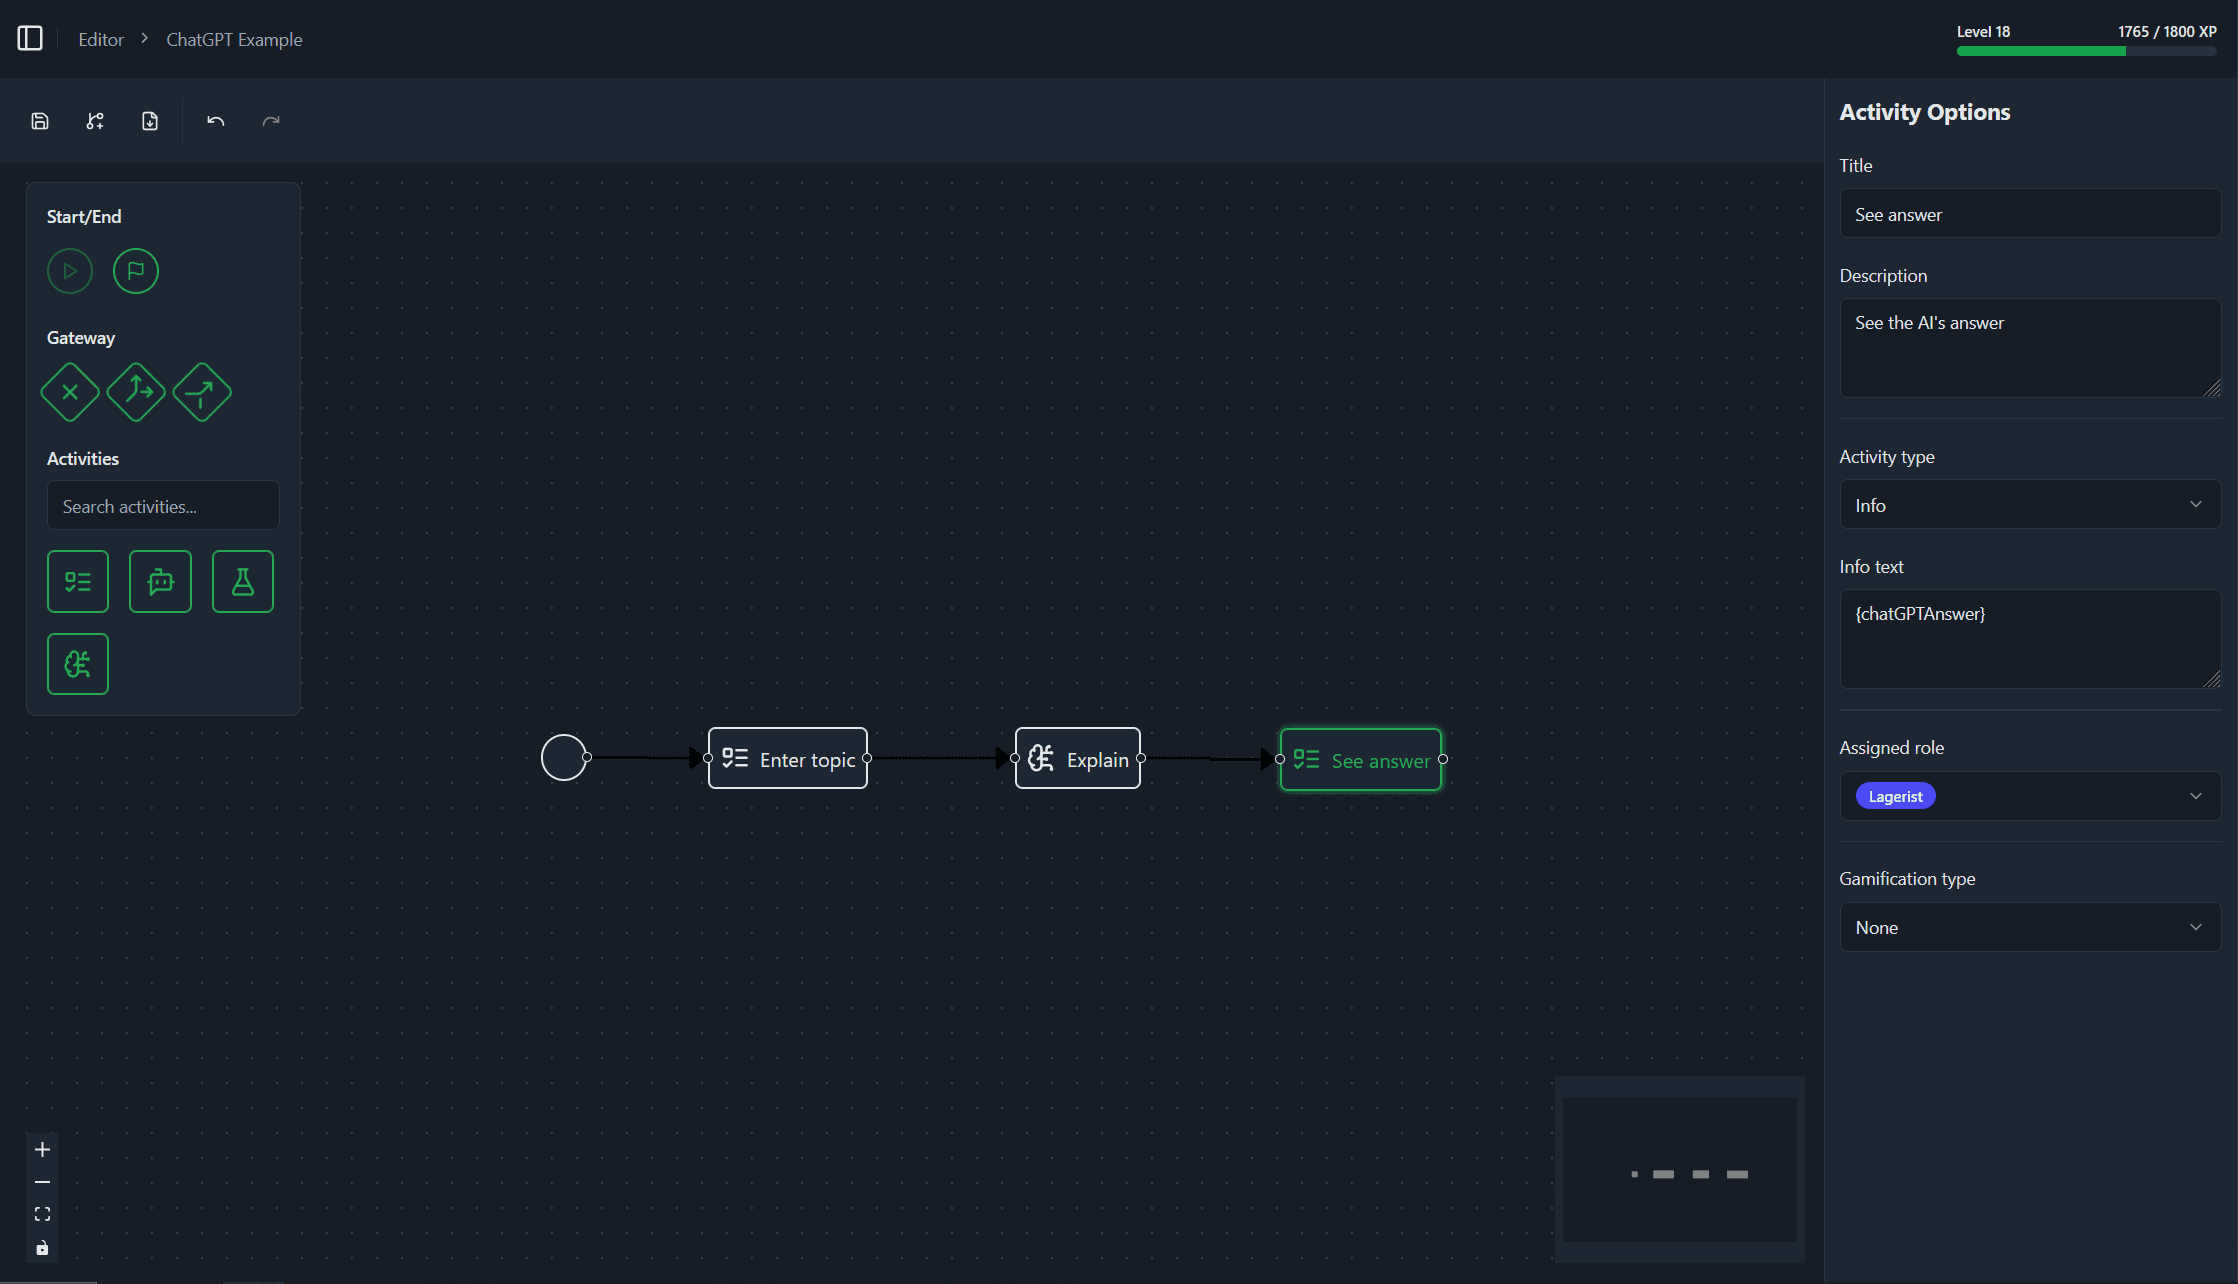Click the branch/version icon in toolbar

95,121
